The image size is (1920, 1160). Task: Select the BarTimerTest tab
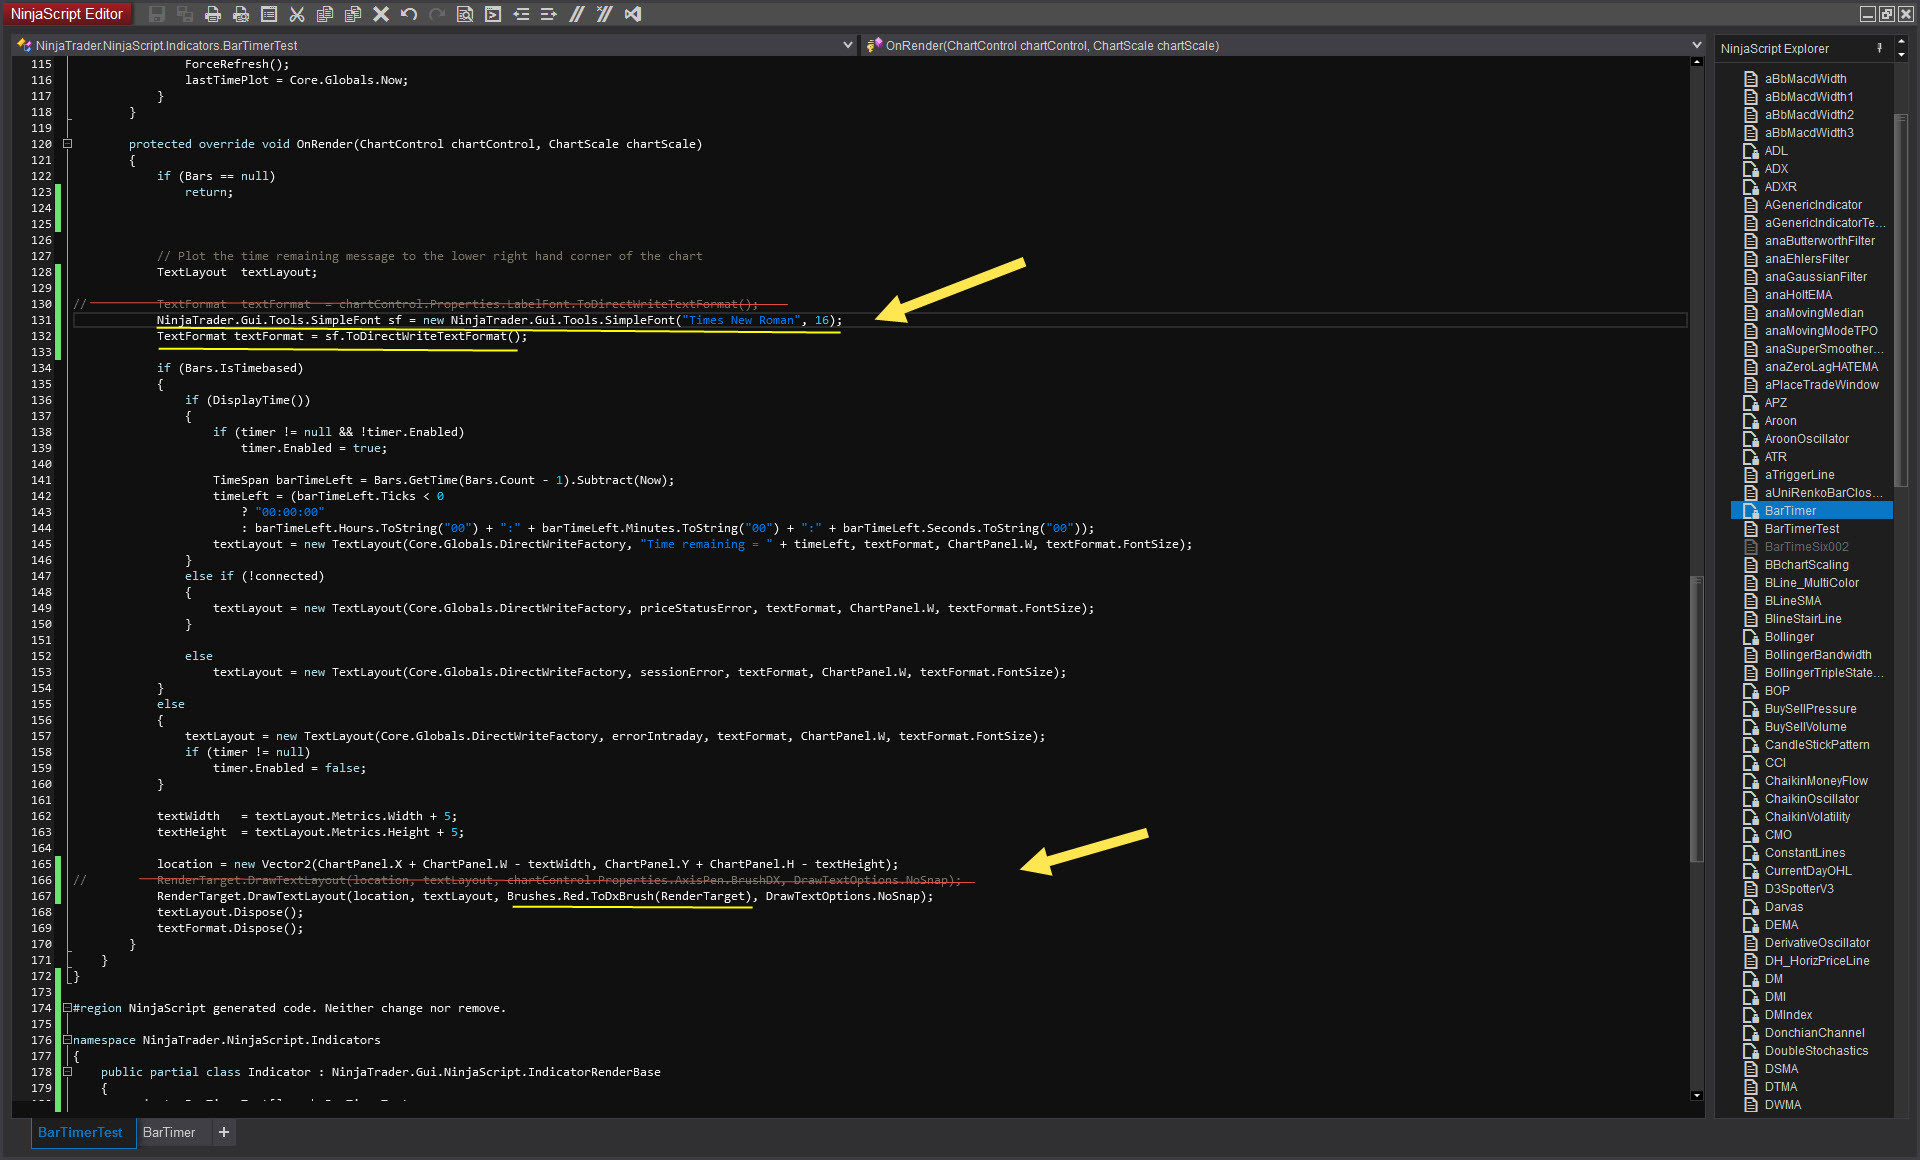80,1132
